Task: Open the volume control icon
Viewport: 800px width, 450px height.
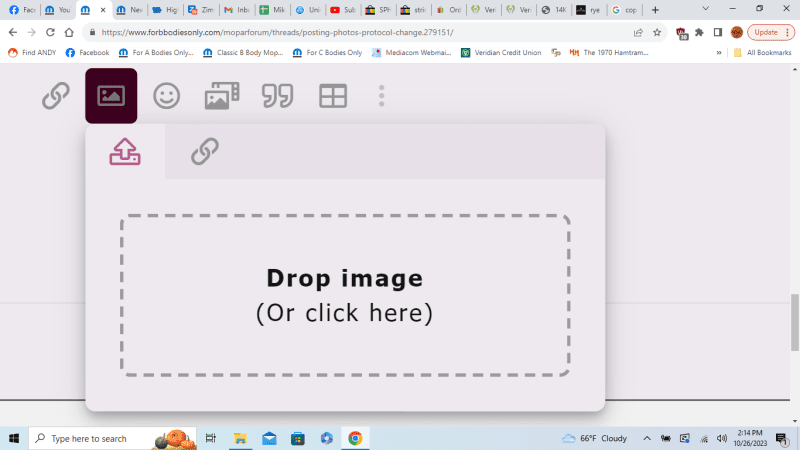Action: pos(722,438)
